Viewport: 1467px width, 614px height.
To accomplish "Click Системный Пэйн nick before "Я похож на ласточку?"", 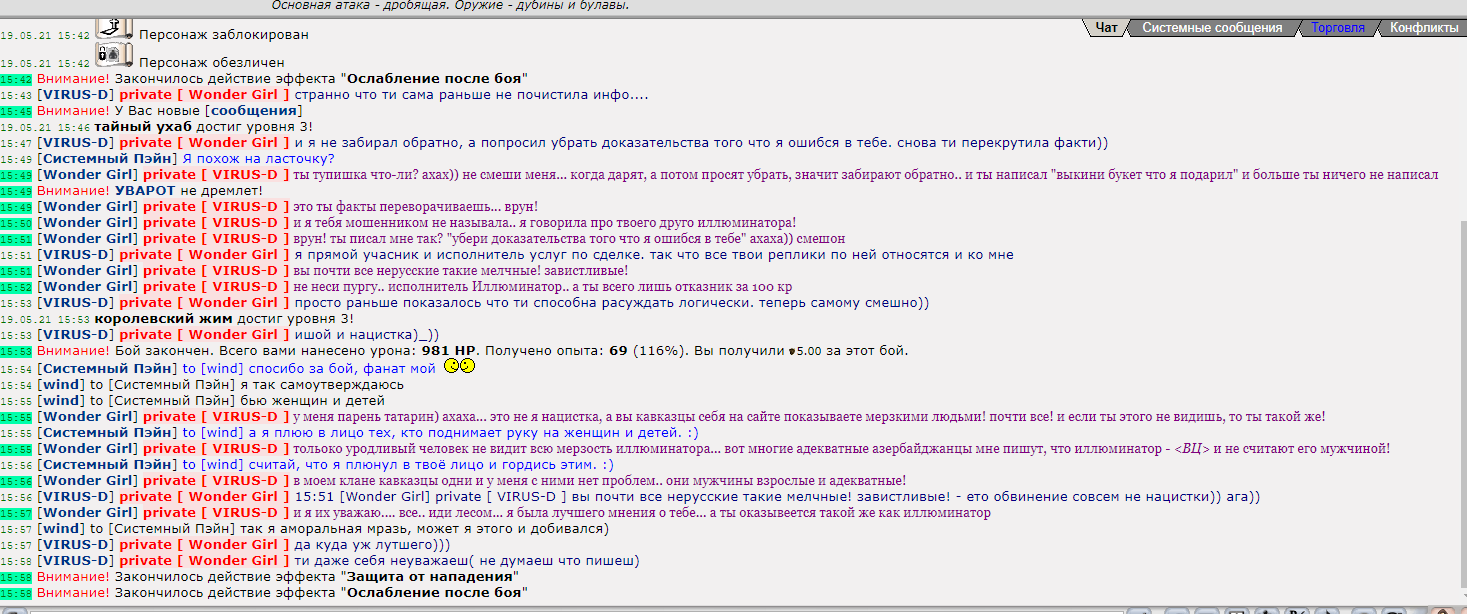I will [x=107, y=159].
